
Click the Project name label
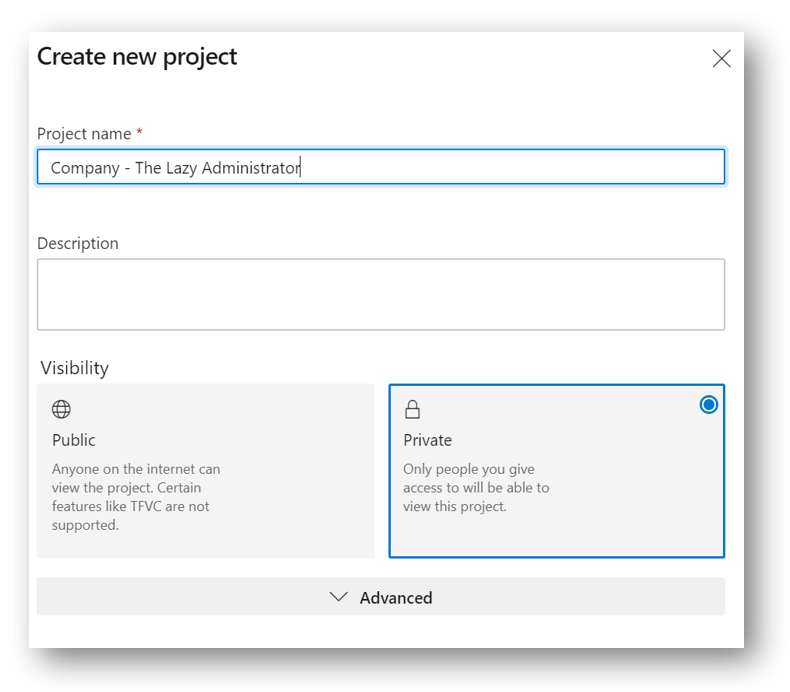point(84,134)
